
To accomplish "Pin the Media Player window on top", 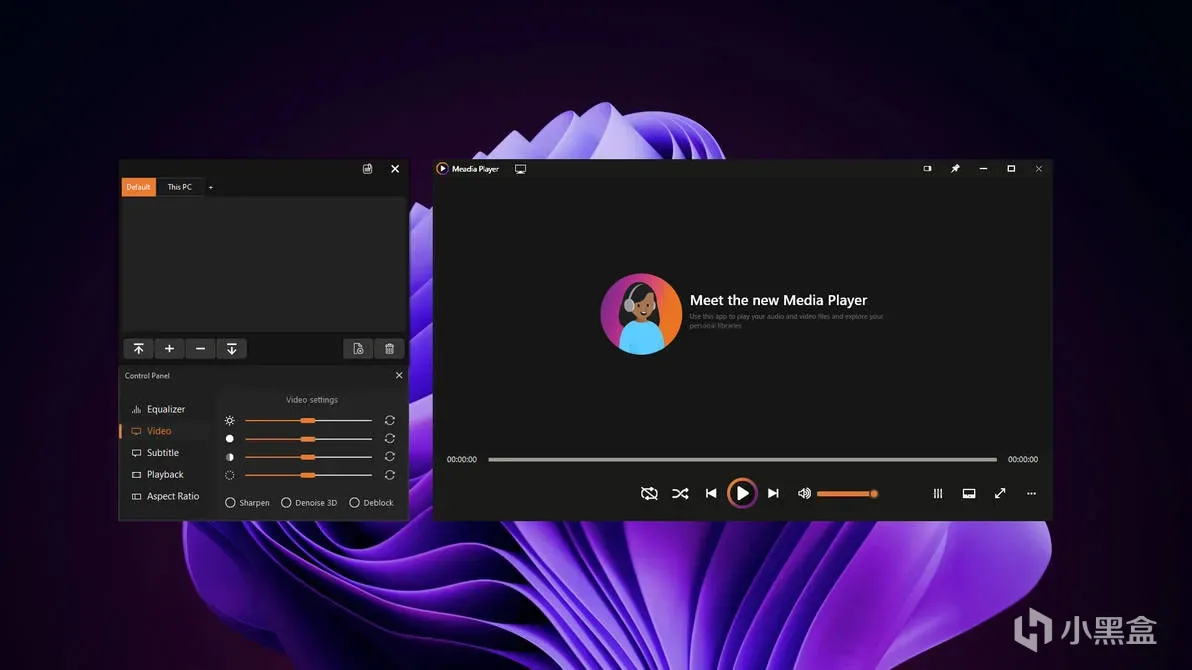I will [956, 169].
